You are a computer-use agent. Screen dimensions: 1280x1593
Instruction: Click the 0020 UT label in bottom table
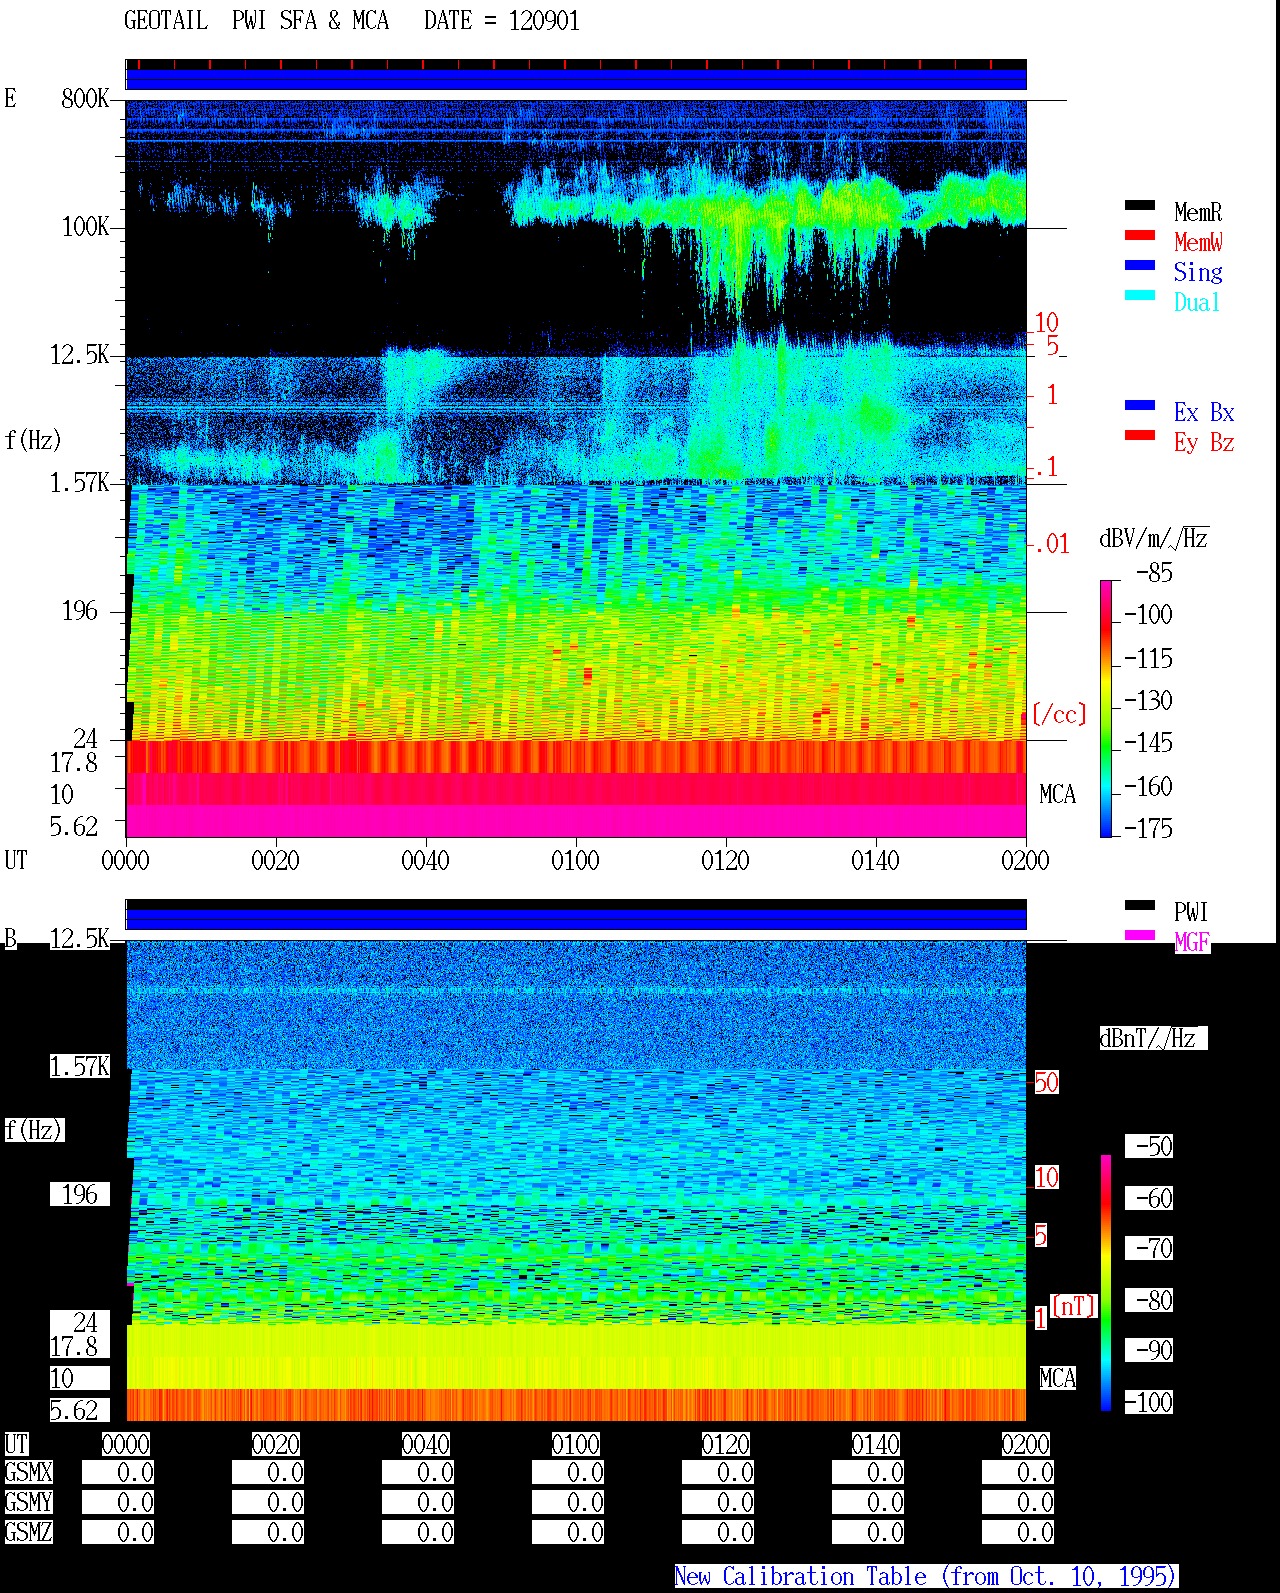point(275,1444)
